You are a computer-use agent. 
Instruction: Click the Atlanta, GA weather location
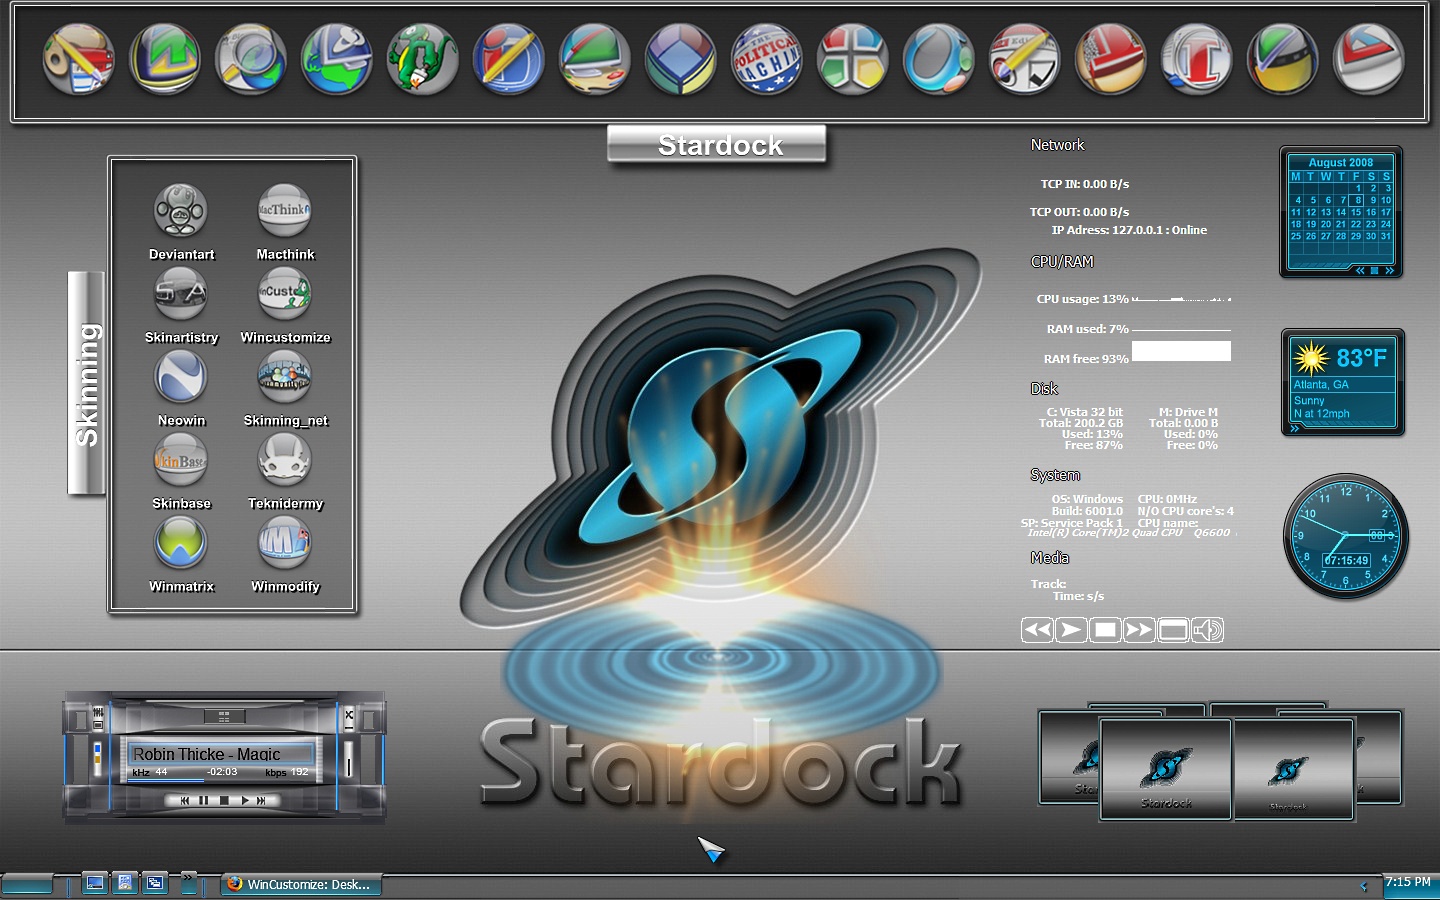pos(1321,385)
